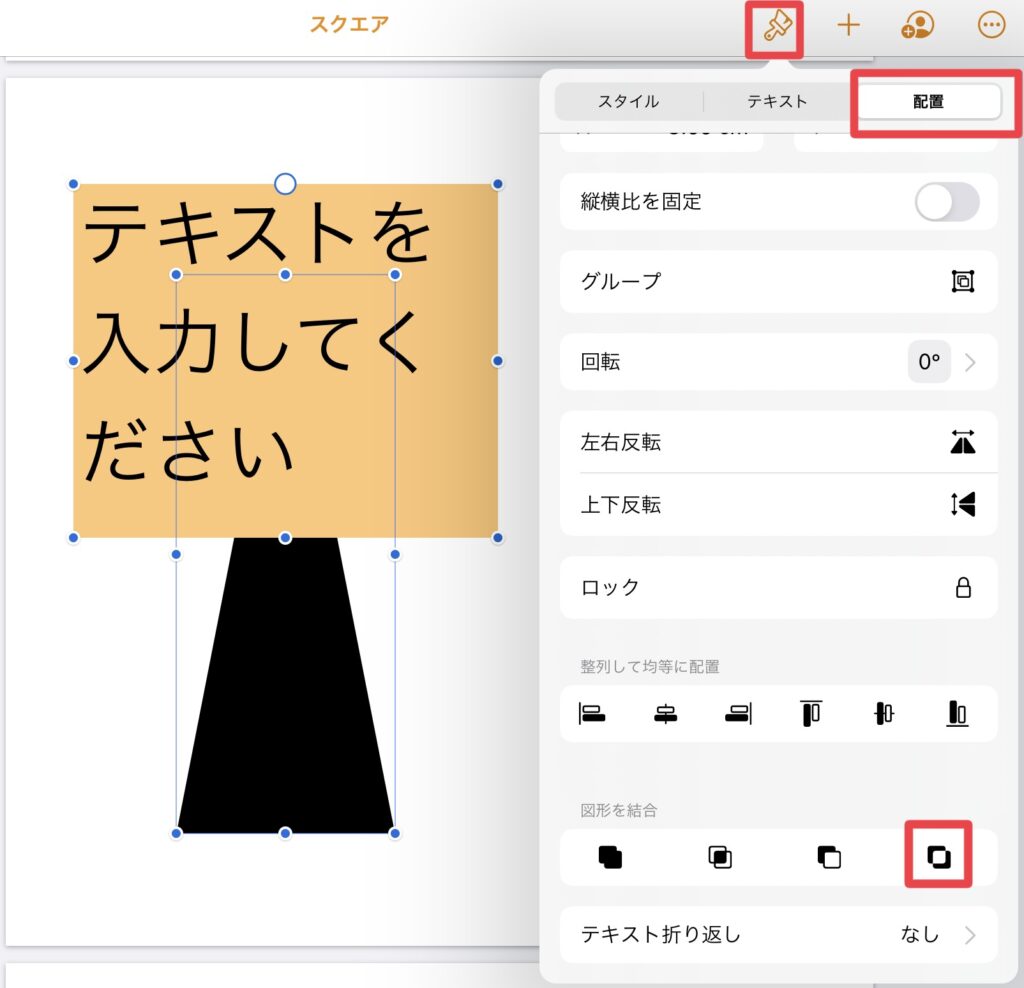This screenshot has width=1024, height=988.
Task: Align objects to the bottom edge
Action: click(x=957, y=713)
